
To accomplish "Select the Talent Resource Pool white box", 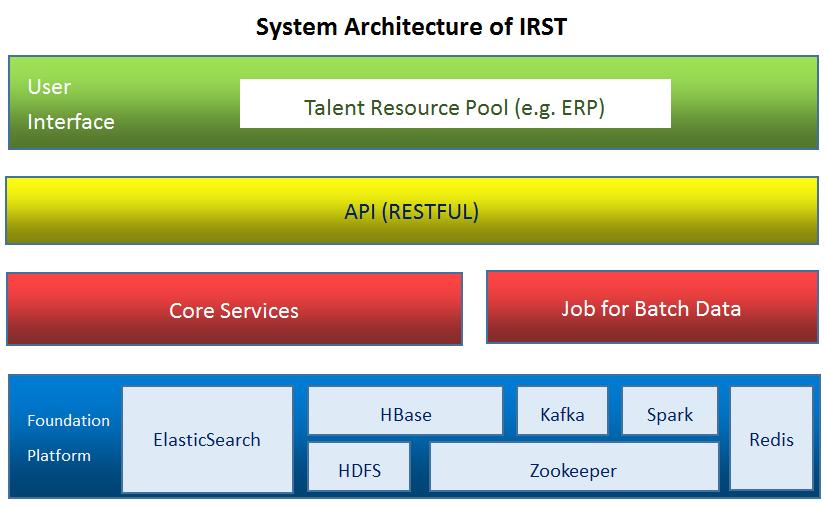I will [x=455, y=104].
